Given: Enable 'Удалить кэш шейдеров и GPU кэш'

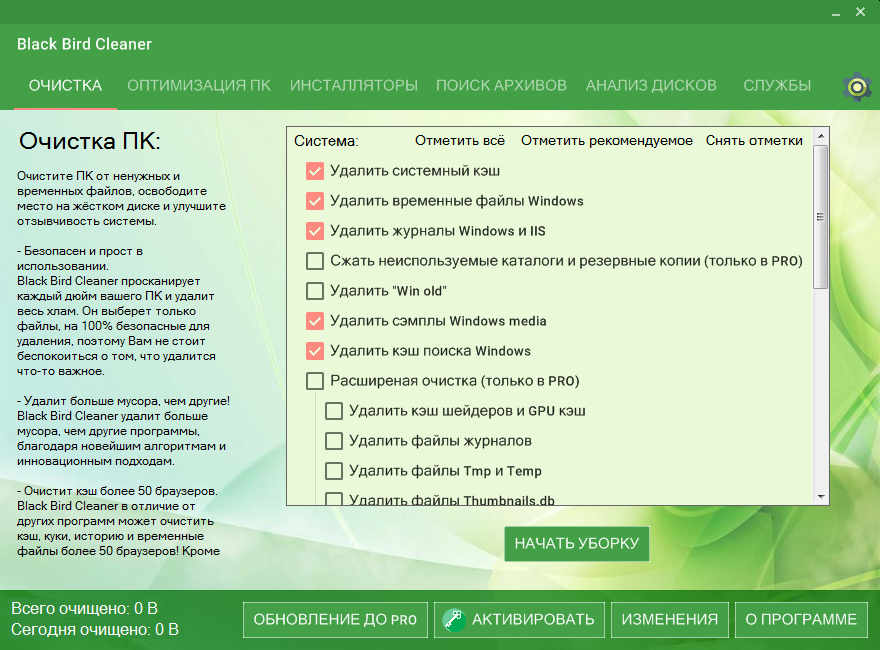Looking at the screenshot, I should [x=334, y=411].
